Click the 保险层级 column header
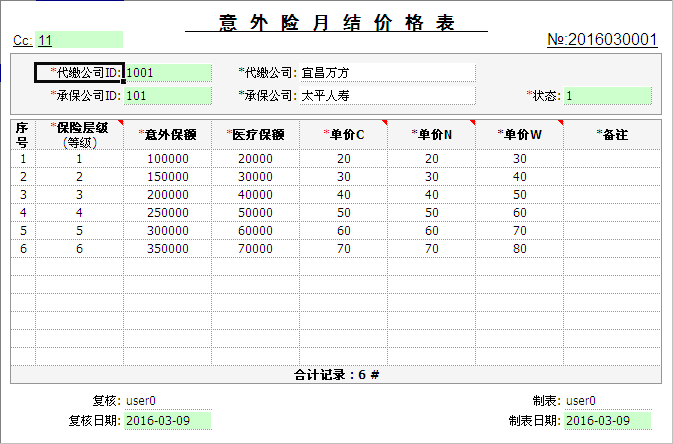 79,135
